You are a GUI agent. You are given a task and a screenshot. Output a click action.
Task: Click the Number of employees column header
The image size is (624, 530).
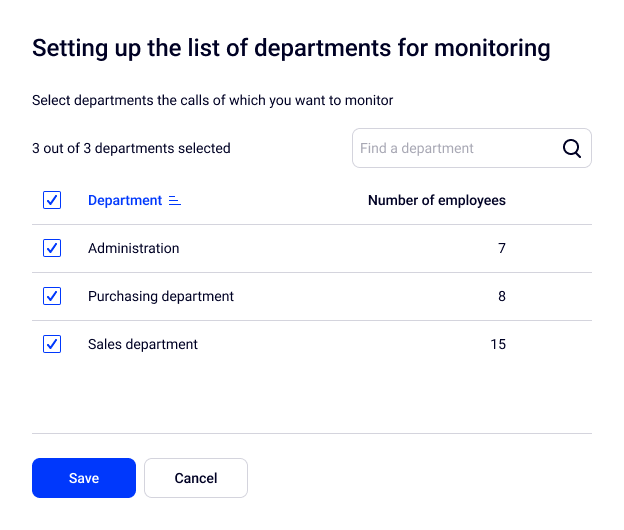(436, 200)
